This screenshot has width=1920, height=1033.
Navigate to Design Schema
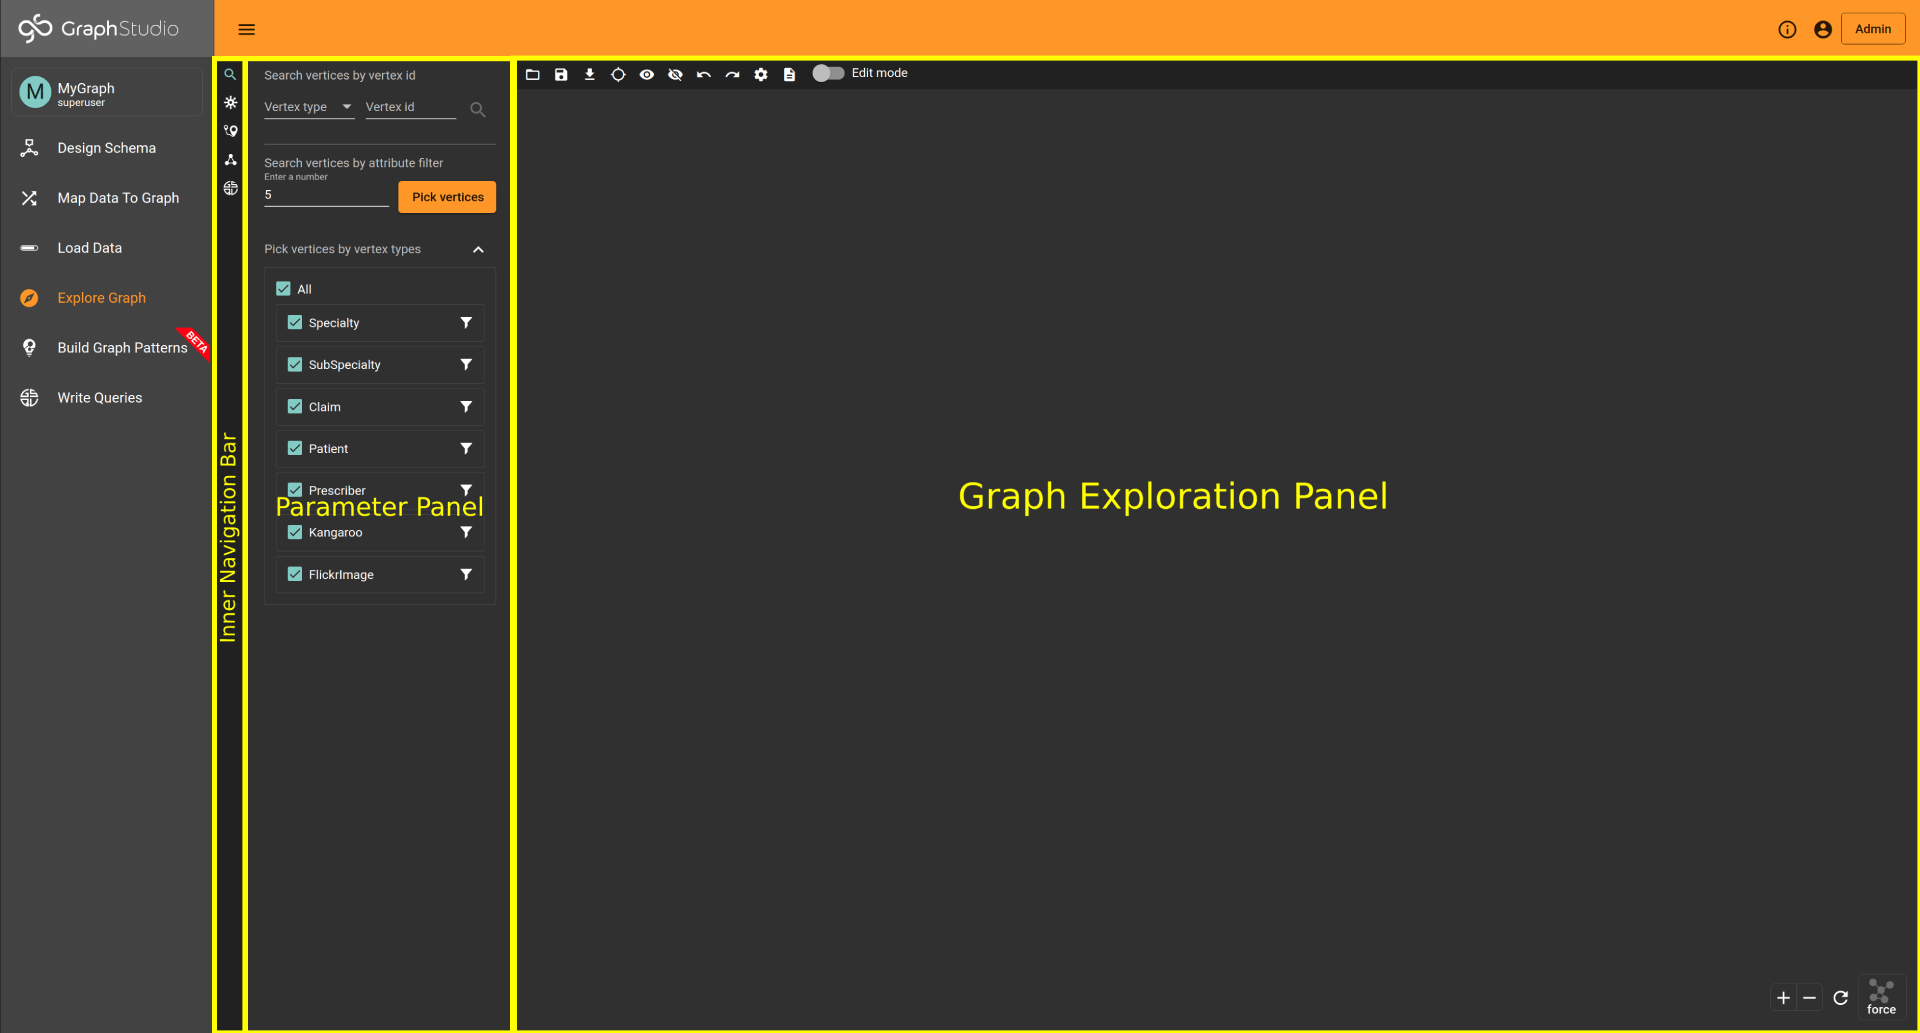[106, 147]
